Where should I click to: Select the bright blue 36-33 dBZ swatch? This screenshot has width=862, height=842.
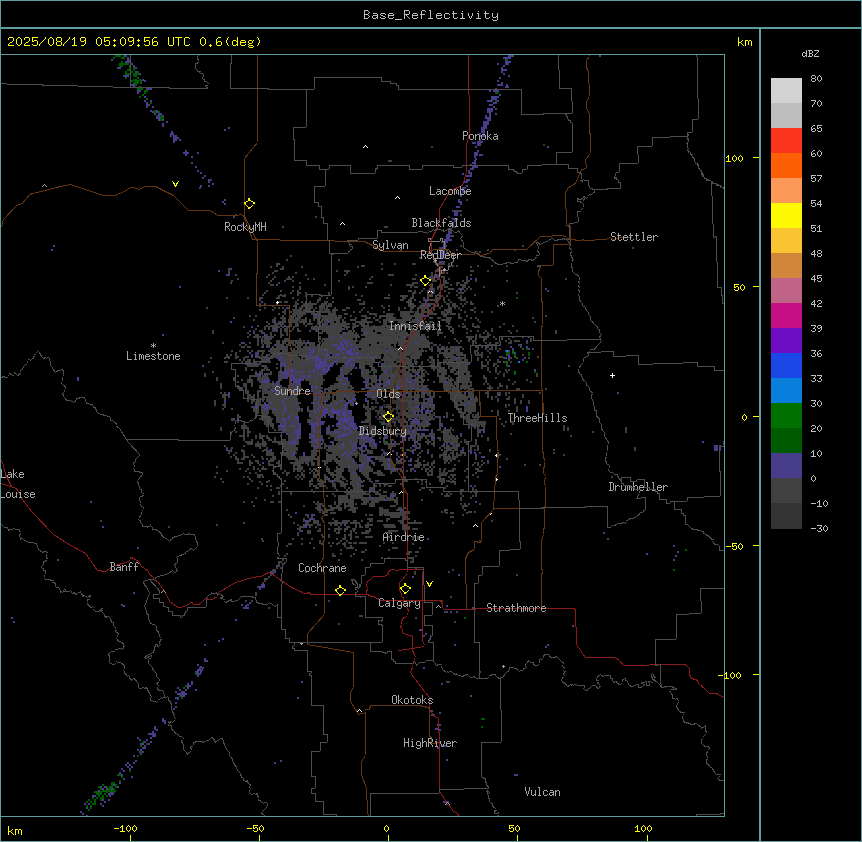[786, 365]
